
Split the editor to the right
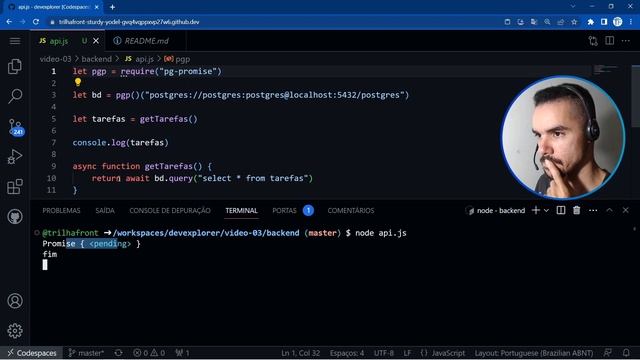(609, 41)
